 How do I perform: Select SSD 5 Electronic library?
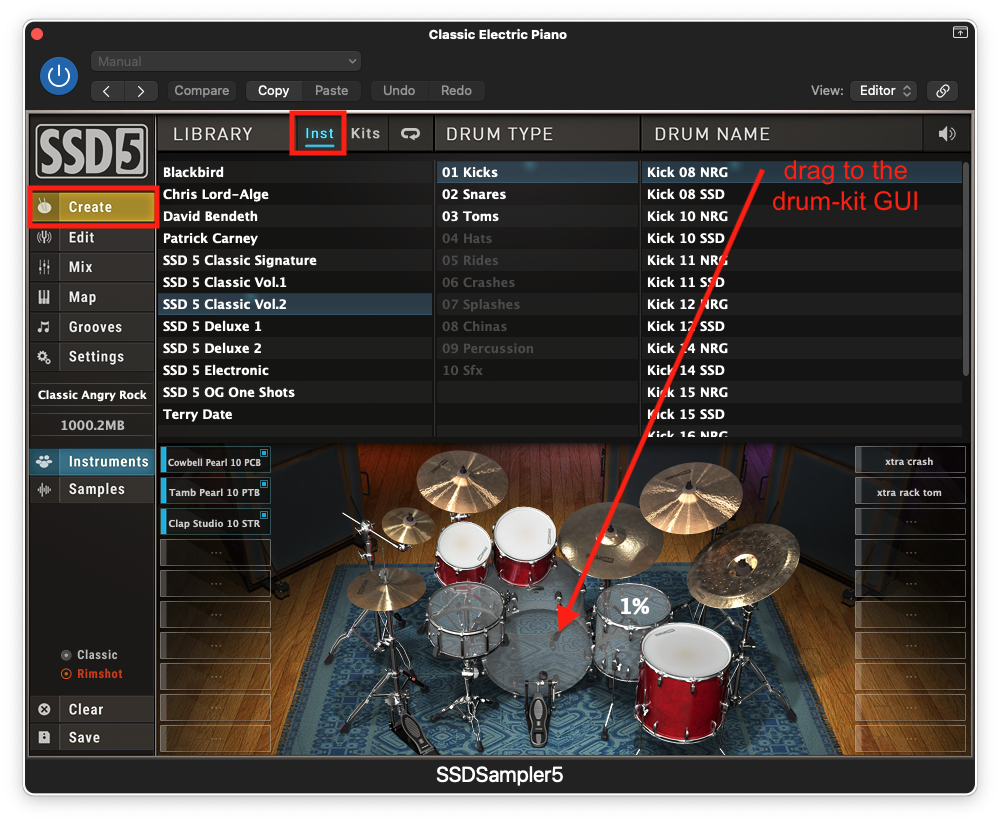click(x=216, y=370)
